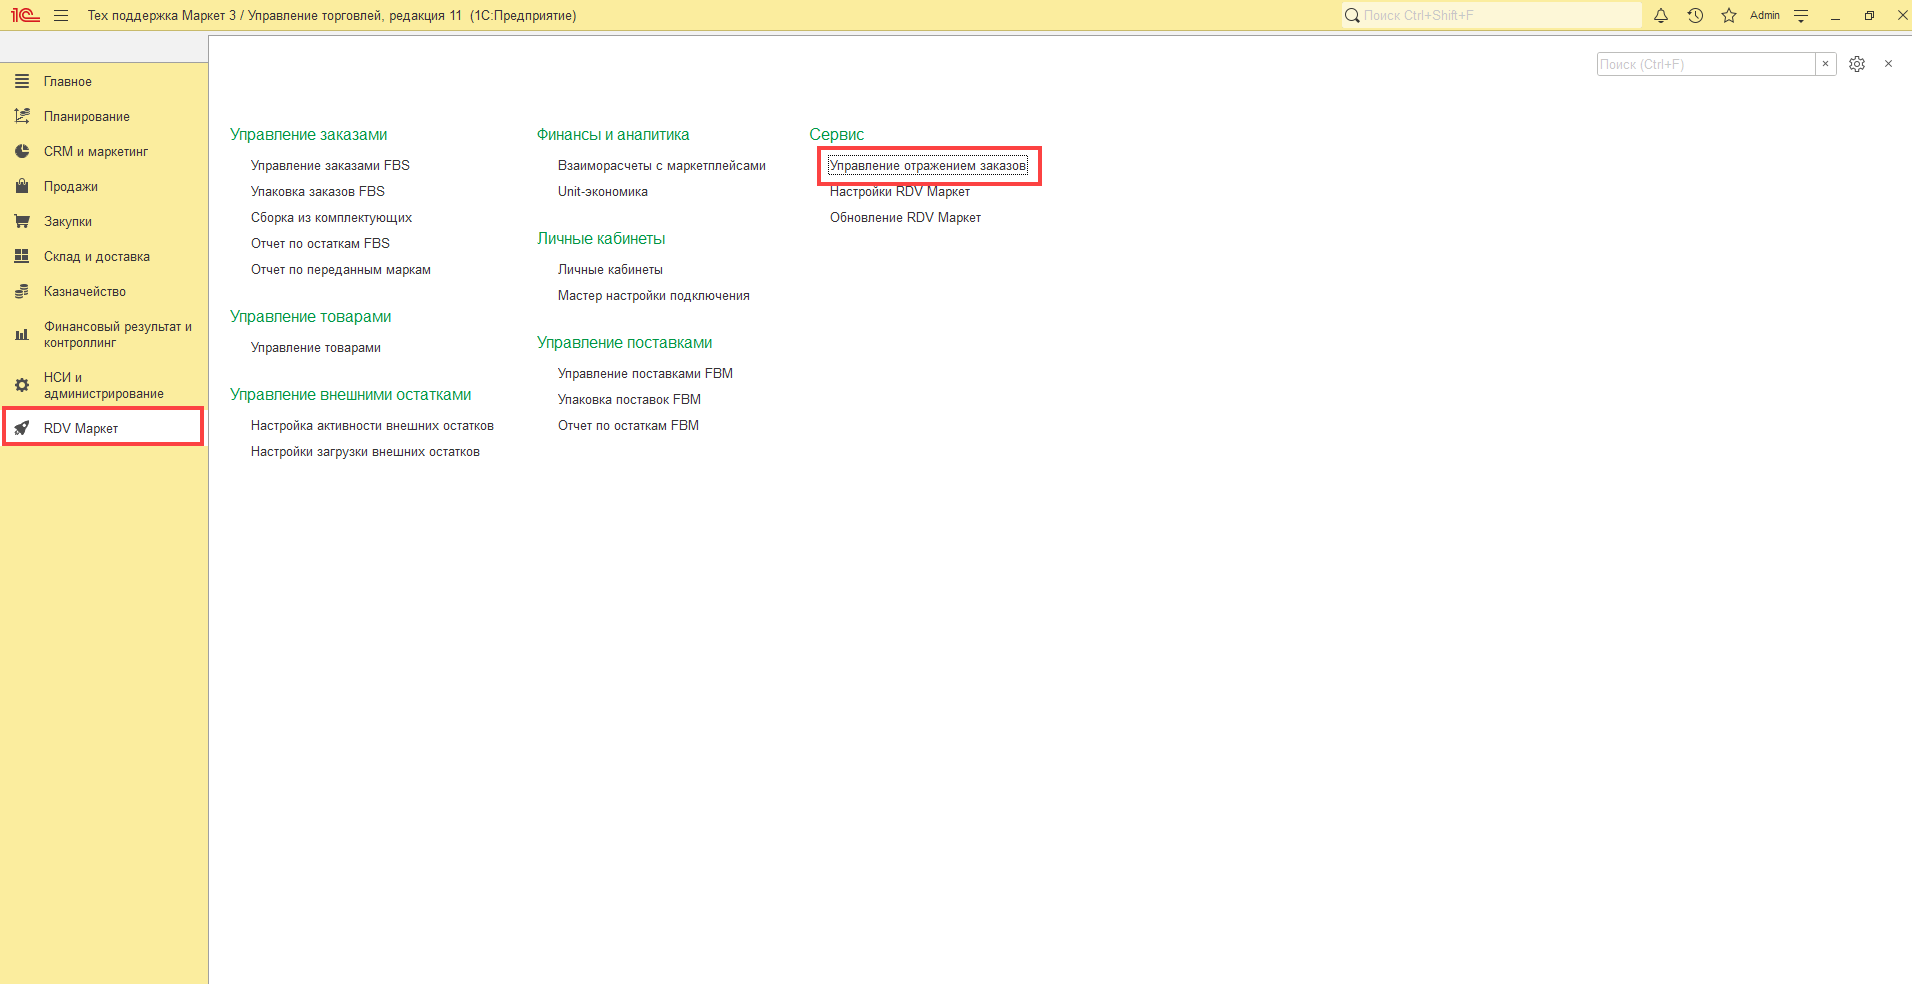Open Сборка из комплектующих

pos(331,218)
